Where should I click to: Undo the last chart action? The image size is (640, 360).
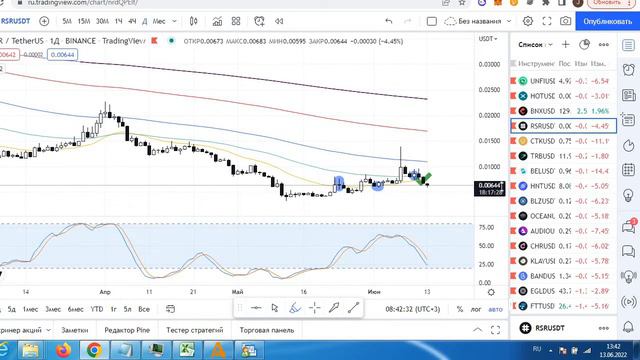[x=389, y=21]
